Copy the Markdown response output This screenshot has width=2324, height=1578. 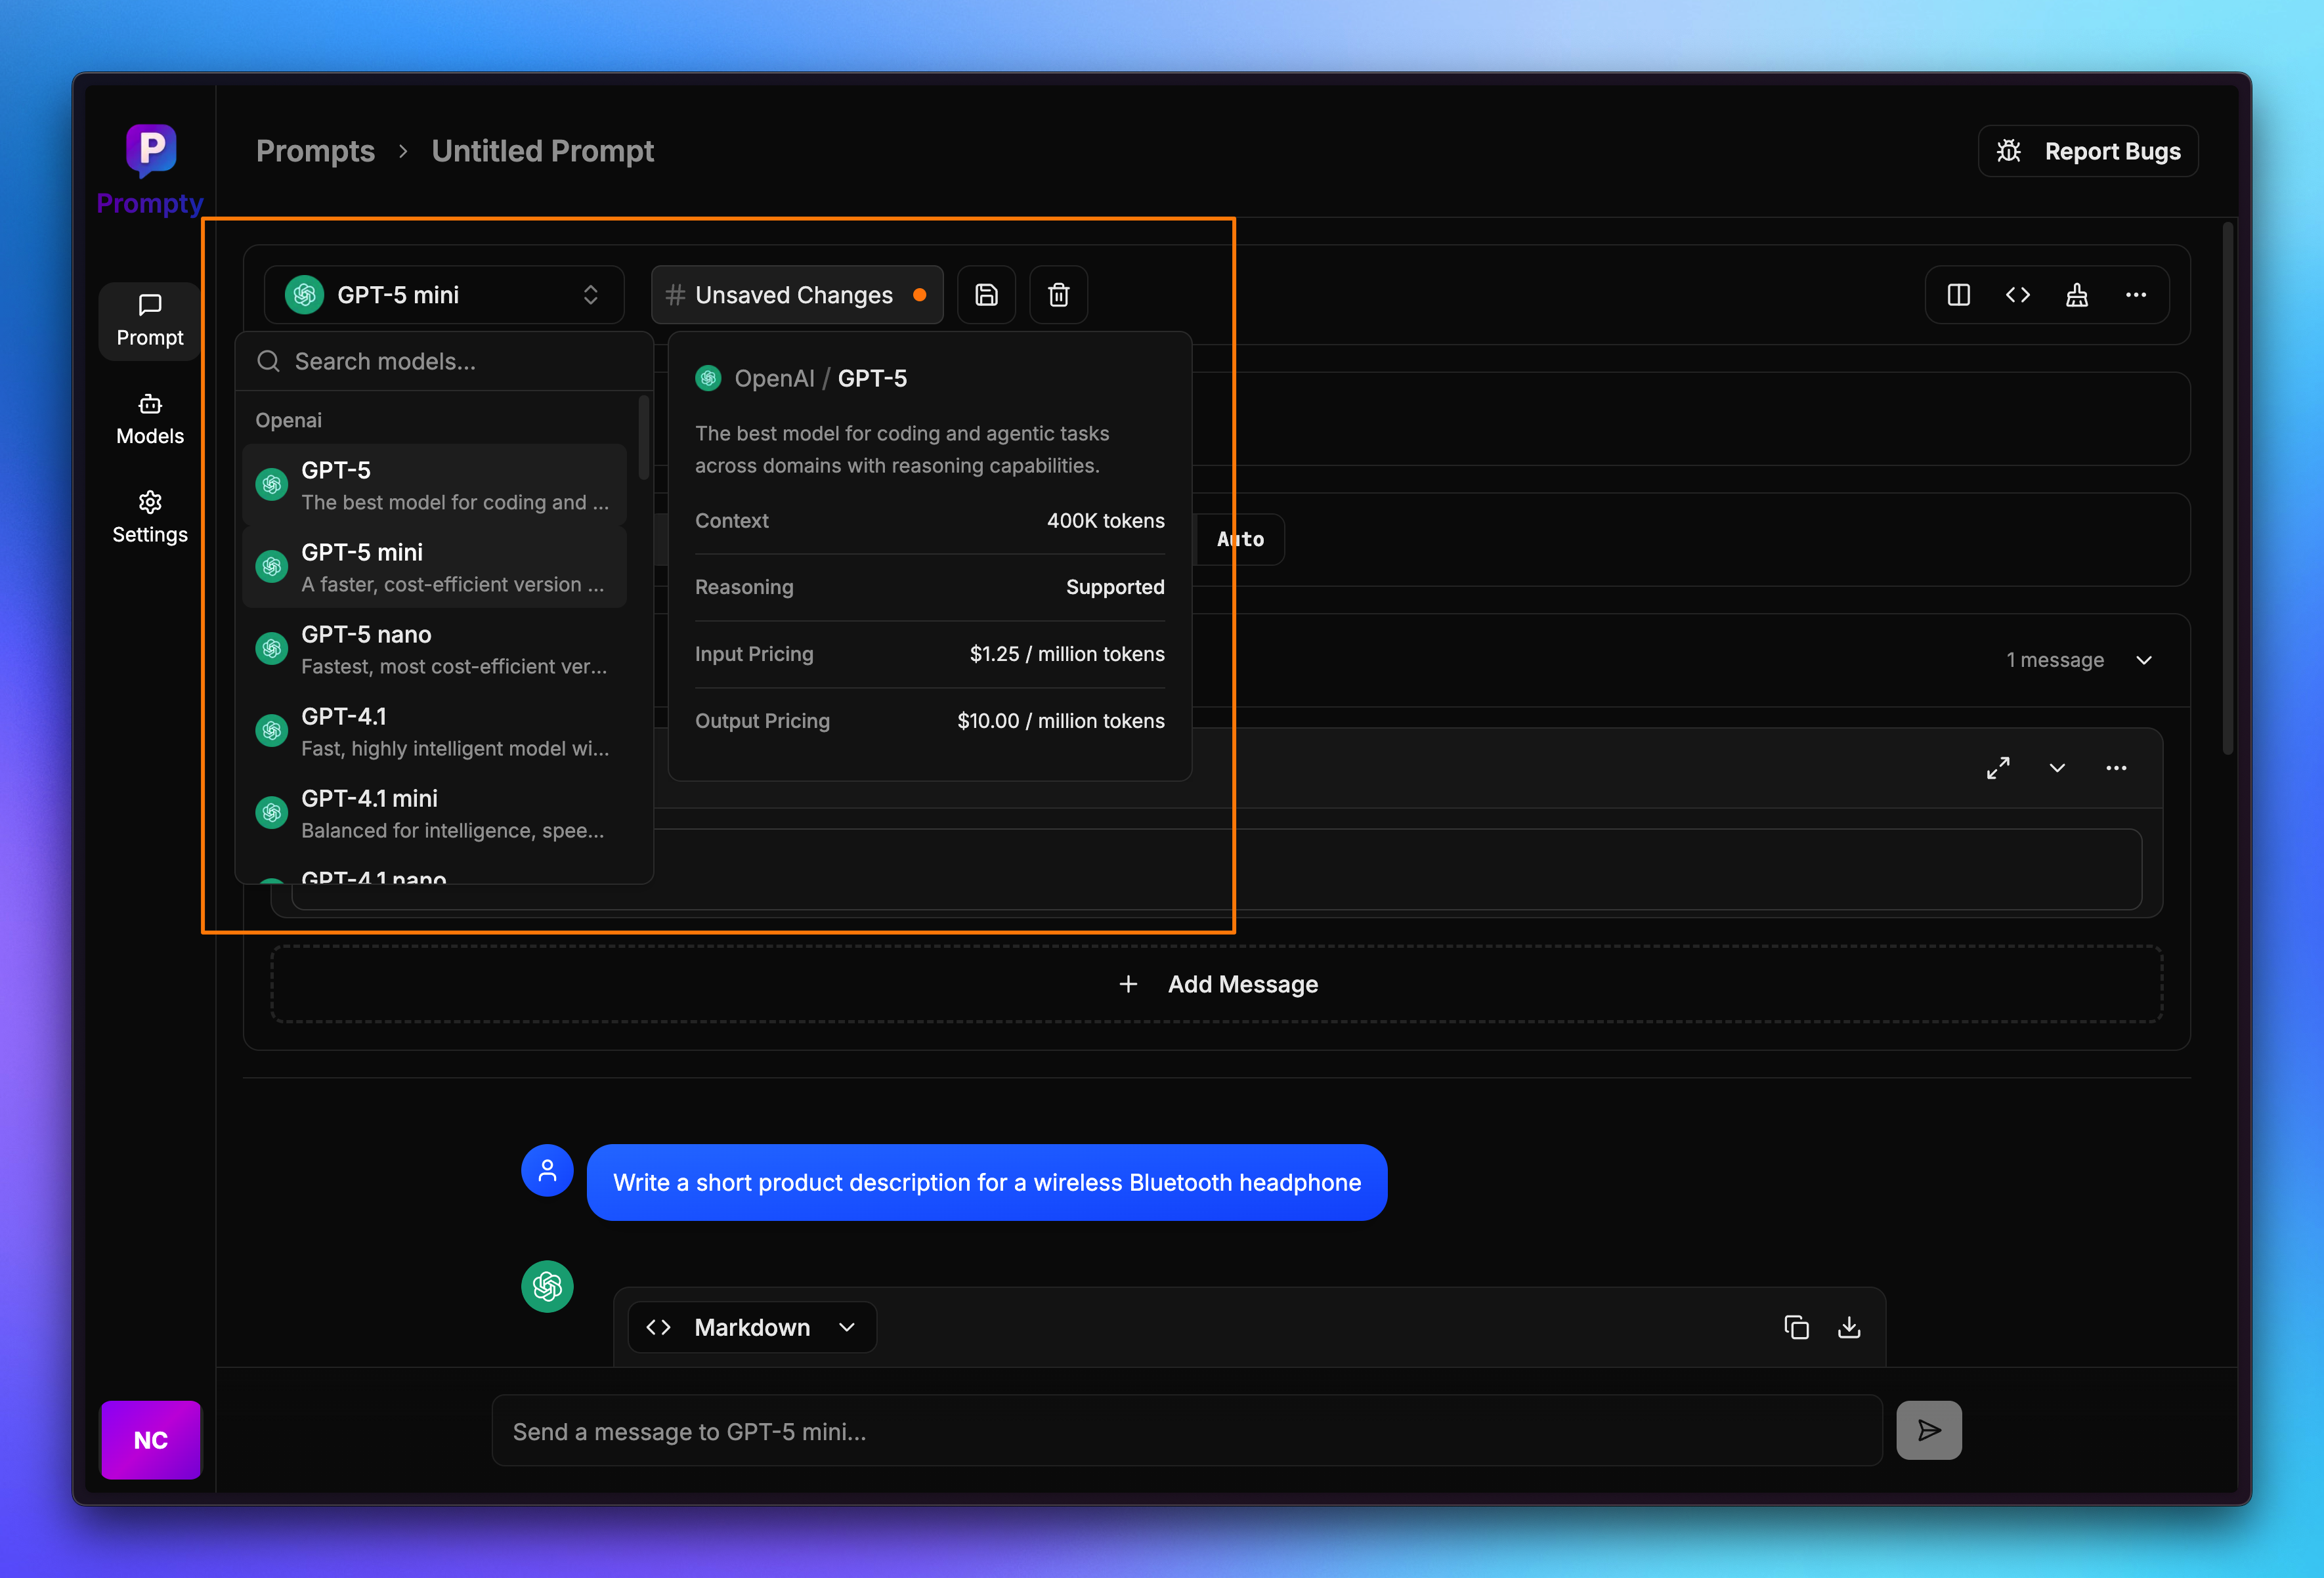(1796, 1327)
